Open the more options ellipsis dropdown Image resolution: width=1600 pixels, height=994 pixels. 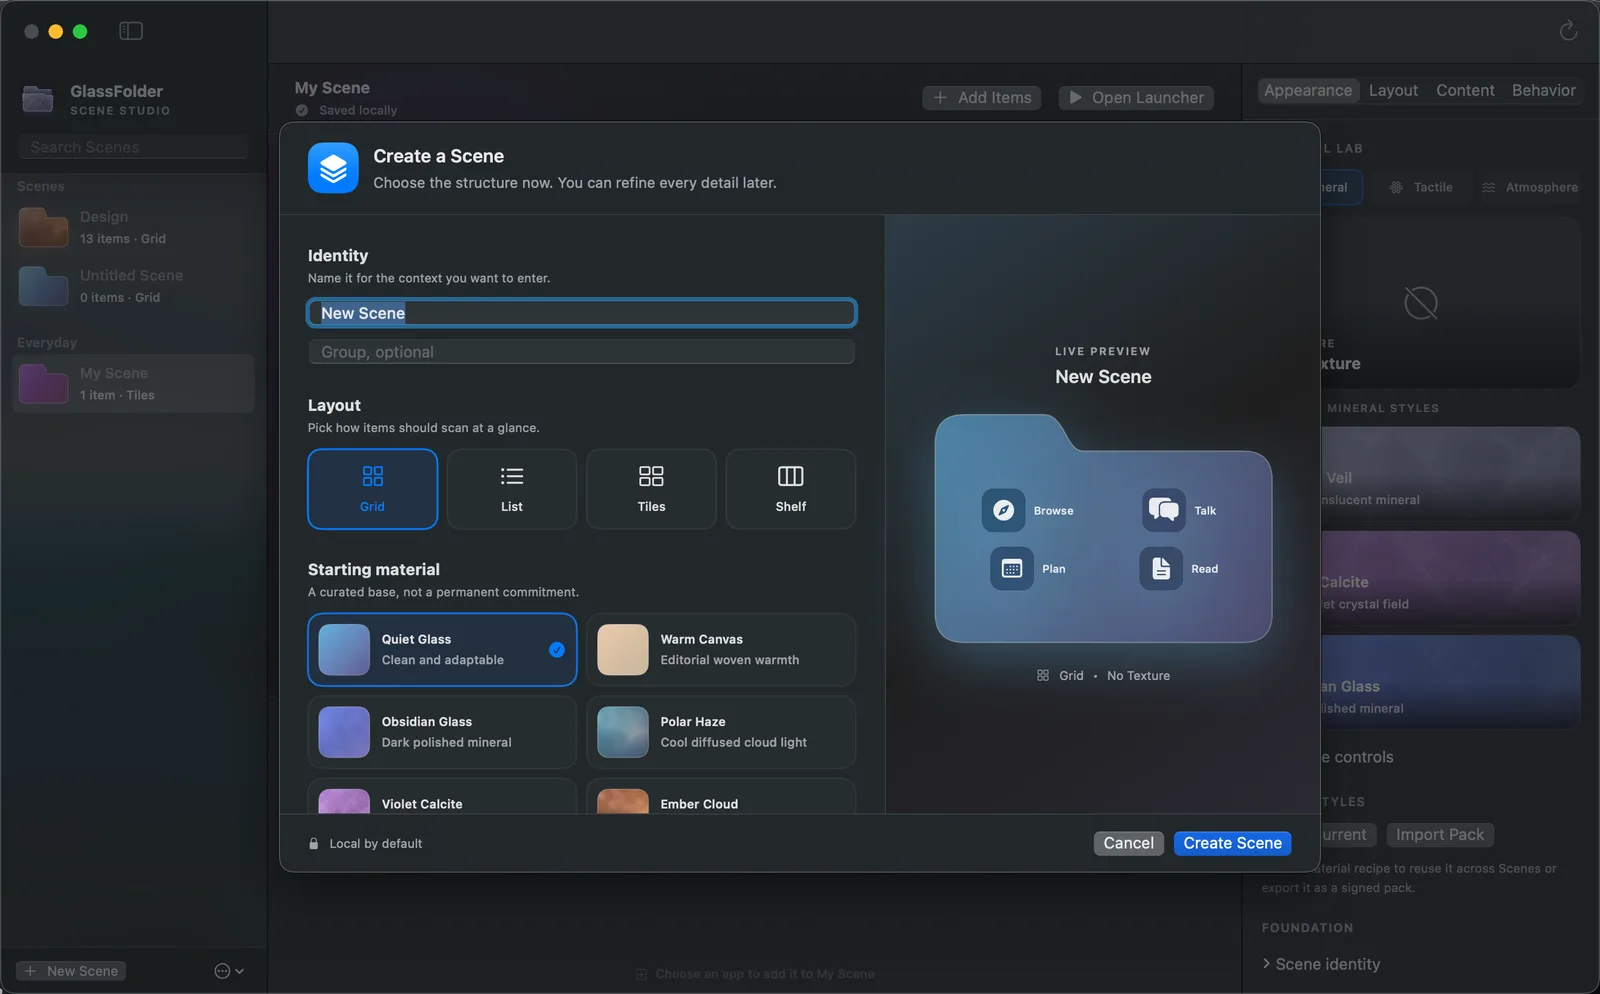pyautogui.click(x=229, y=971)
